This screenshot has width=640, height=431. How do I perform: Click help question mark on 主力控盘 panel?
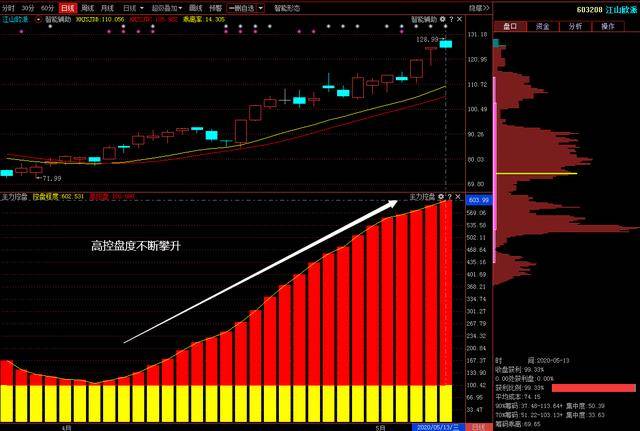tap(450, 198)
